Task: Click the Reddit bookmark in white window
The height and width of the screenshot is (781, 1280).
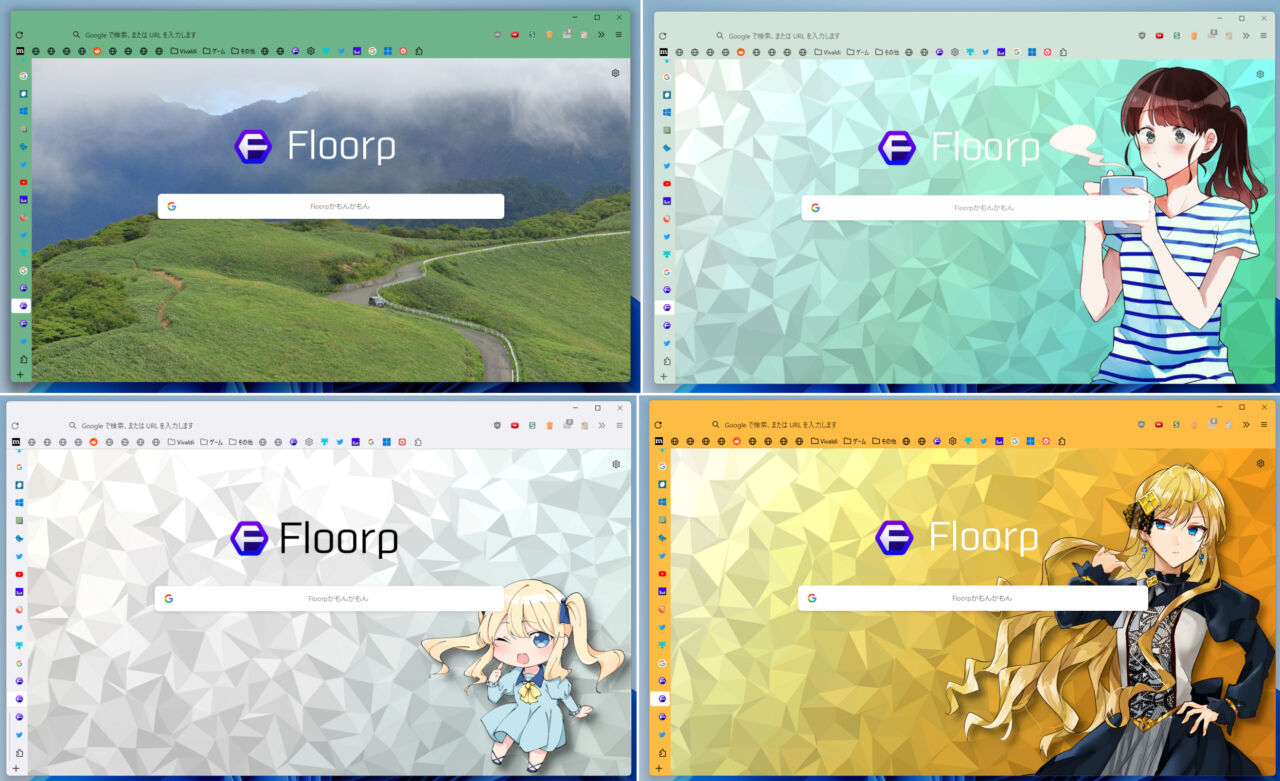Action: (94, 442)
